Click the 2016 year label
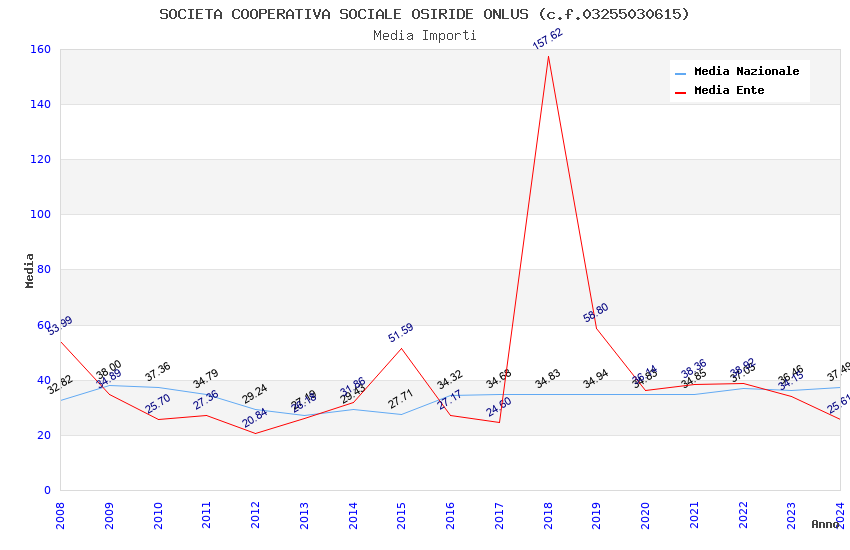This screenshot has width=850, height=550. [x=450, y=515]
